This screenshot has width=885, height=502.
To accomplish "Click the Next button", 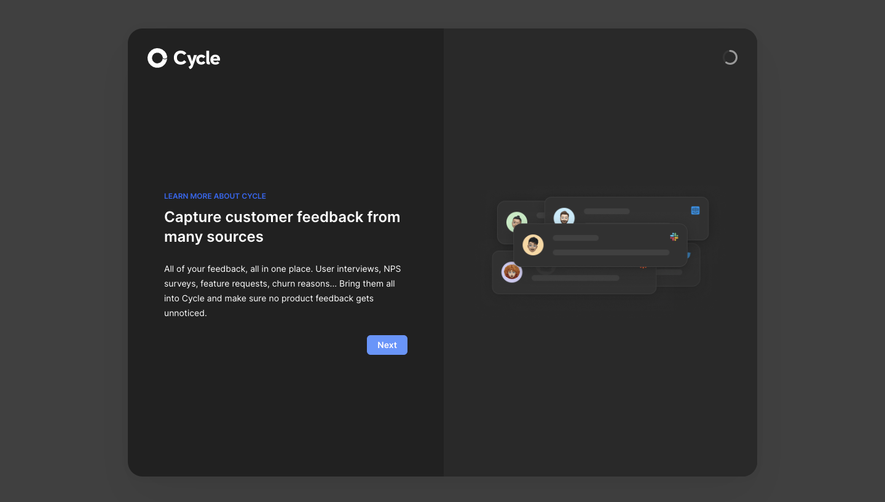I will 387,345.
